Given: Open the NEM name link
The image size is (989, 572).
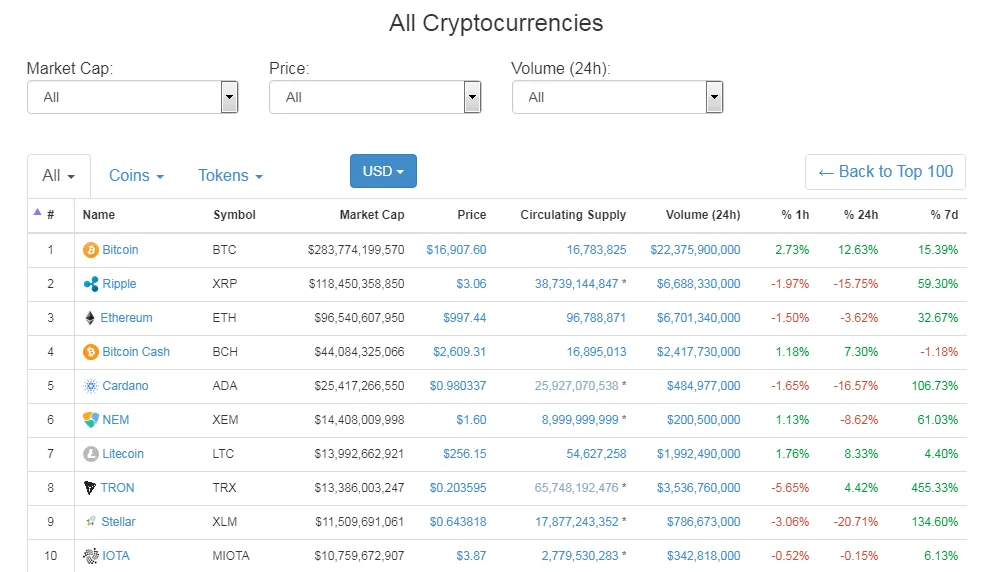Looking at the screenshot, I should coord(115,420).
